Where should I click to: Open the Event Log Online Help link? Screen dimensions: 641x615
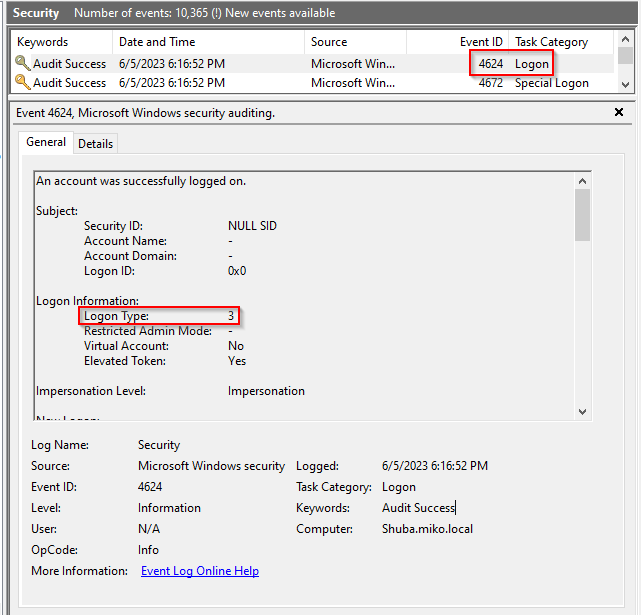[x=200, y=571]
